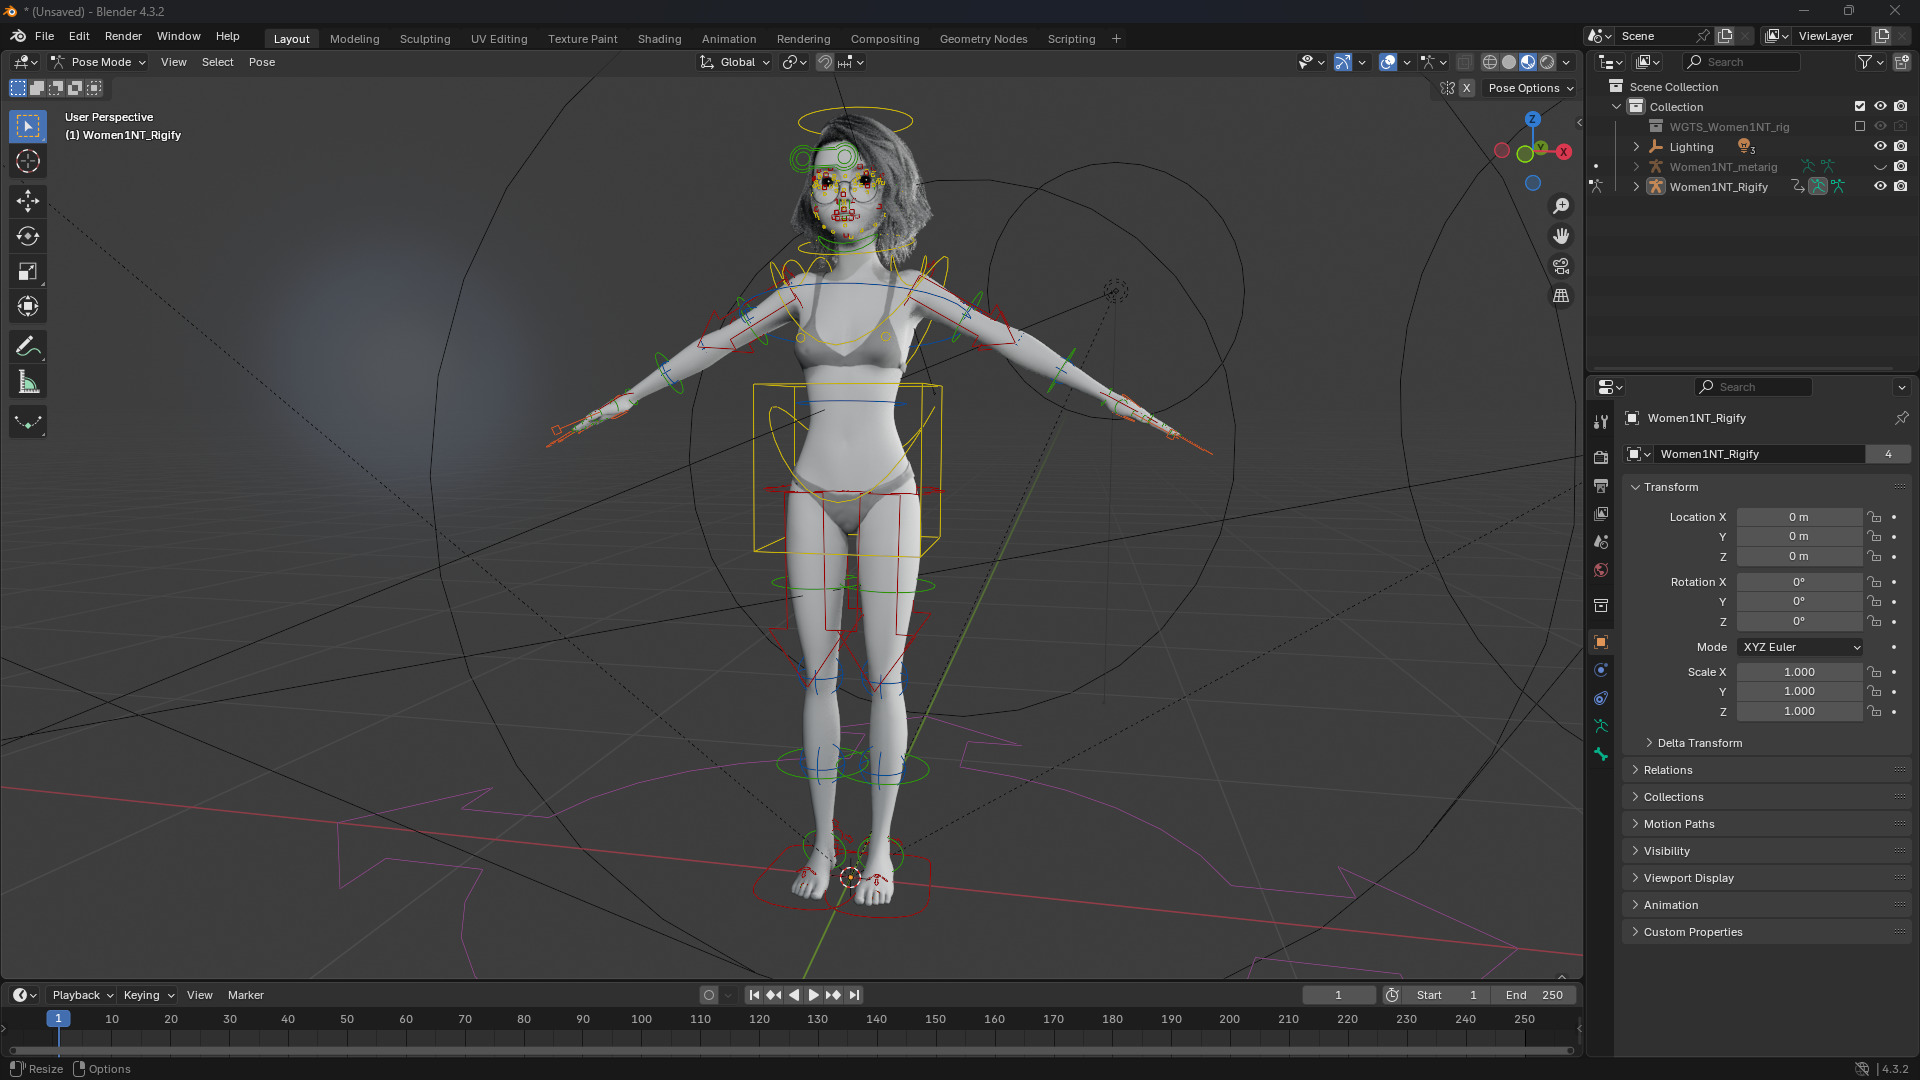Open the Pose menu in viewport header
Image resolution: width=1920 pixels, height=1080 pixels.
[x=262, y=62]
